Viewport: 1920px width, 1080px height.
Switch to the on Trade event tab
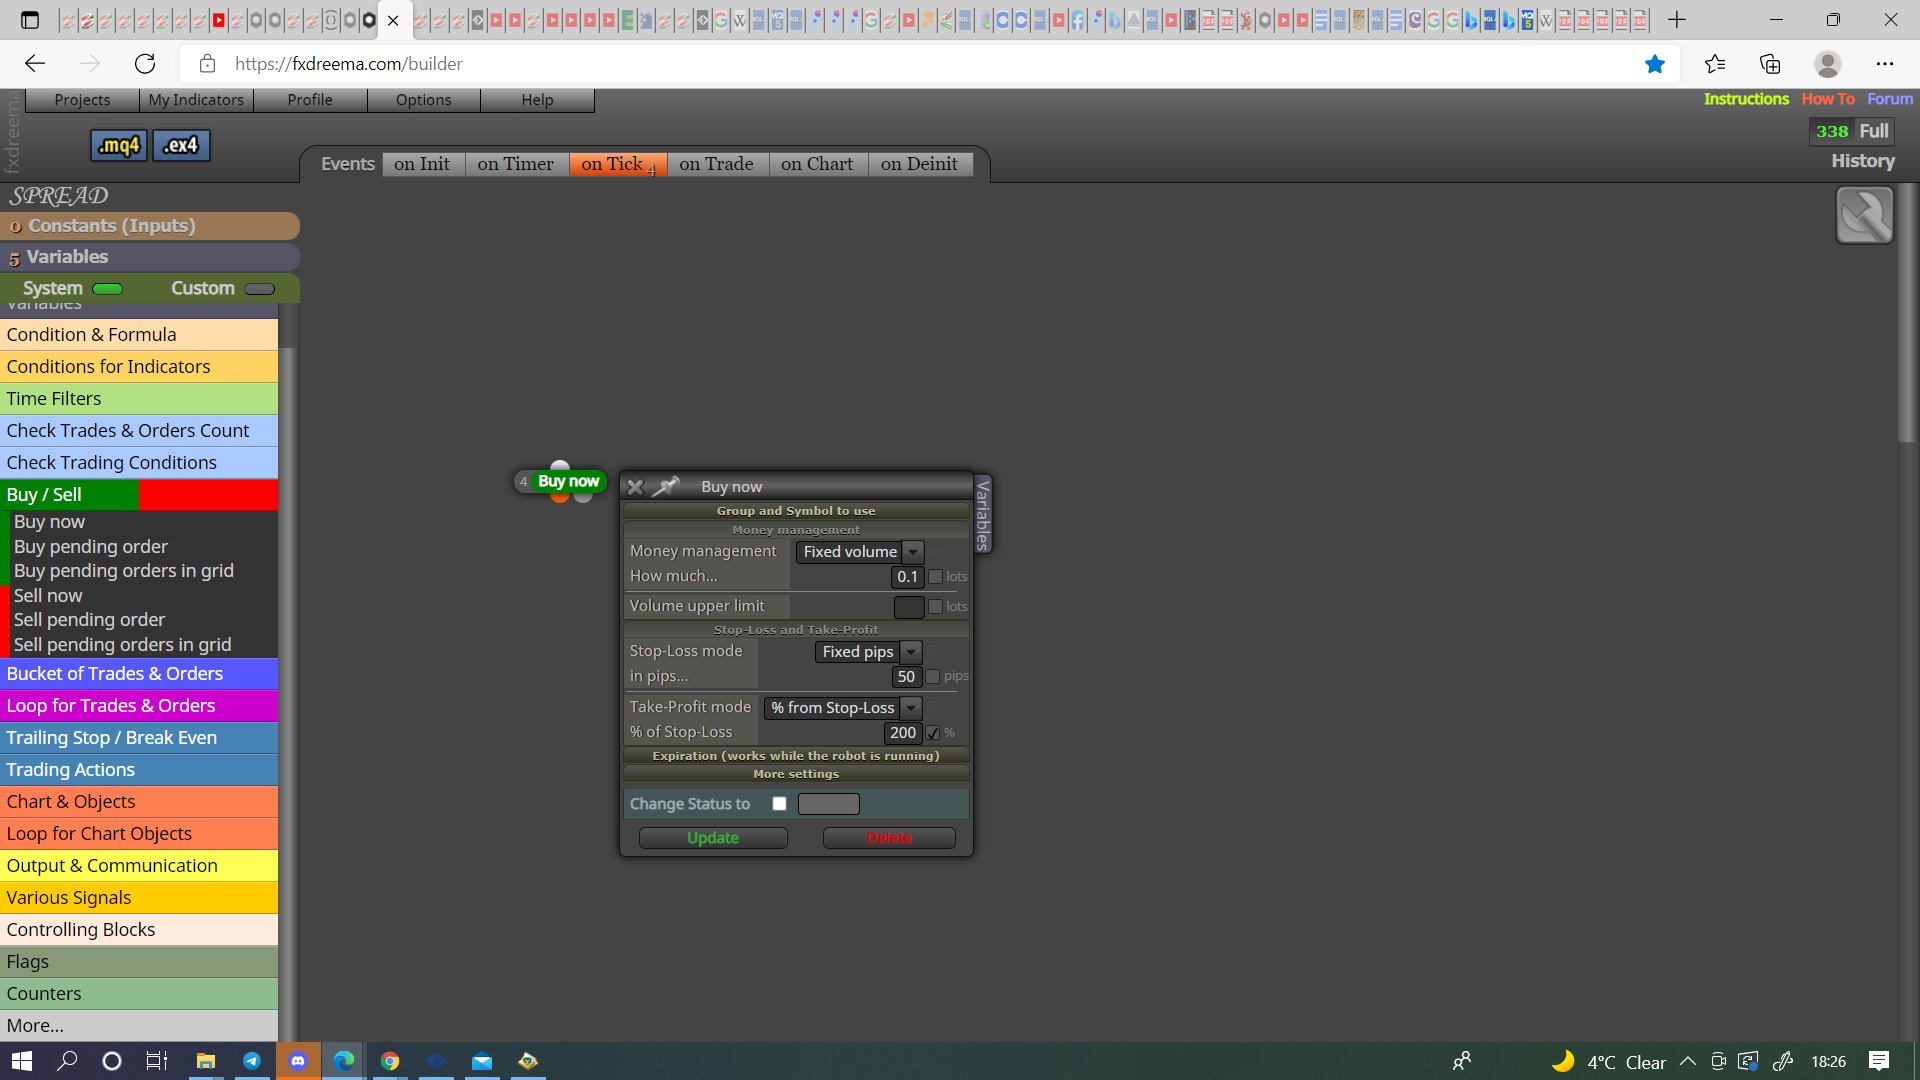click(717, 164)
